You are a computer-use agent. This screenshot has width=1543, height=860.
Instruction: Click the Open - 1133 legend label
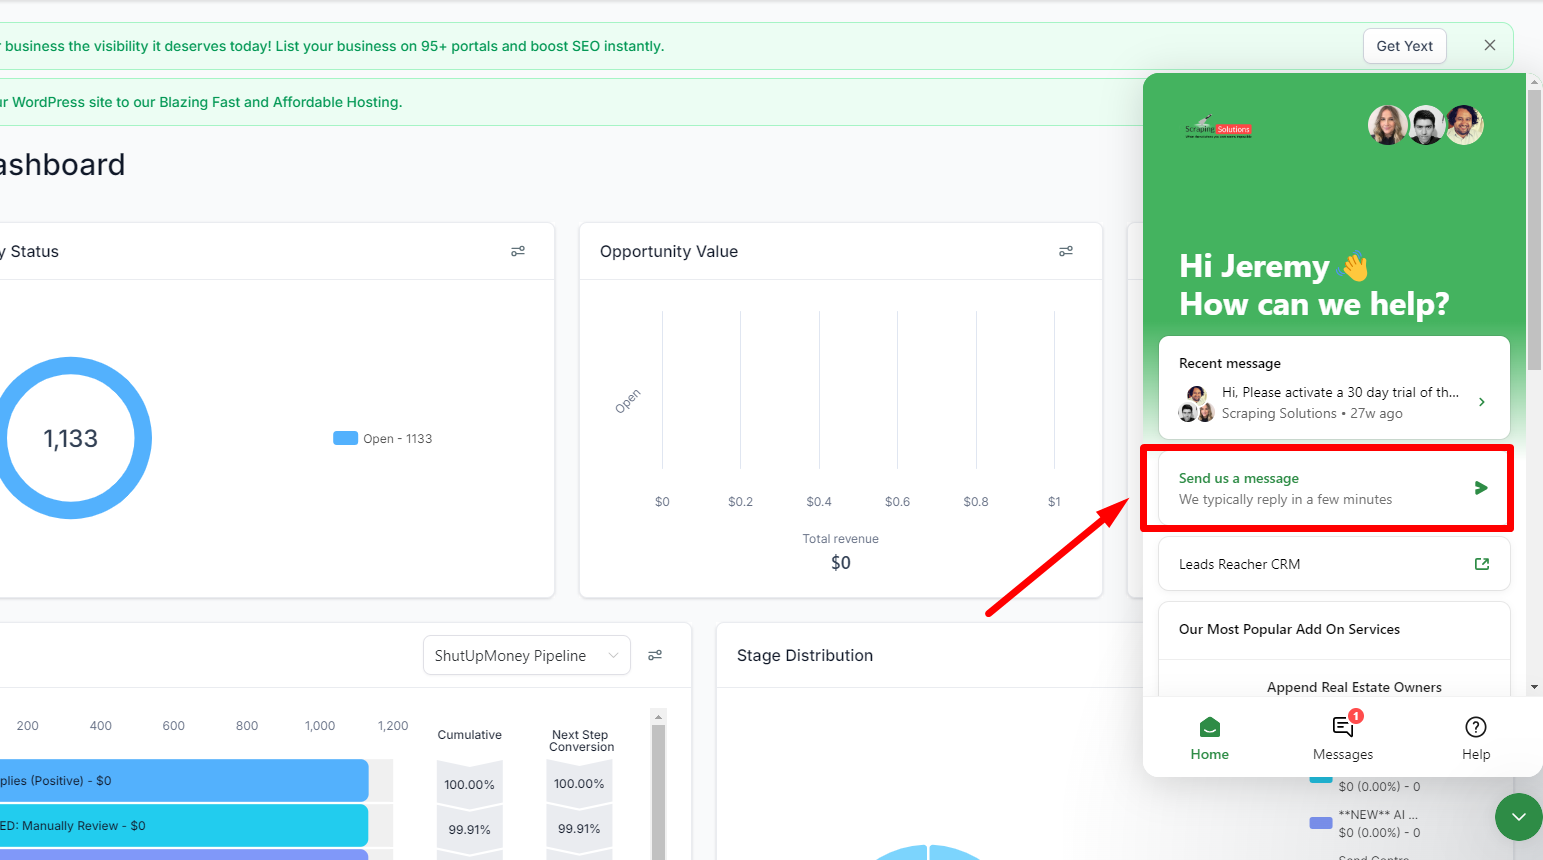click(x=398, y=439)
